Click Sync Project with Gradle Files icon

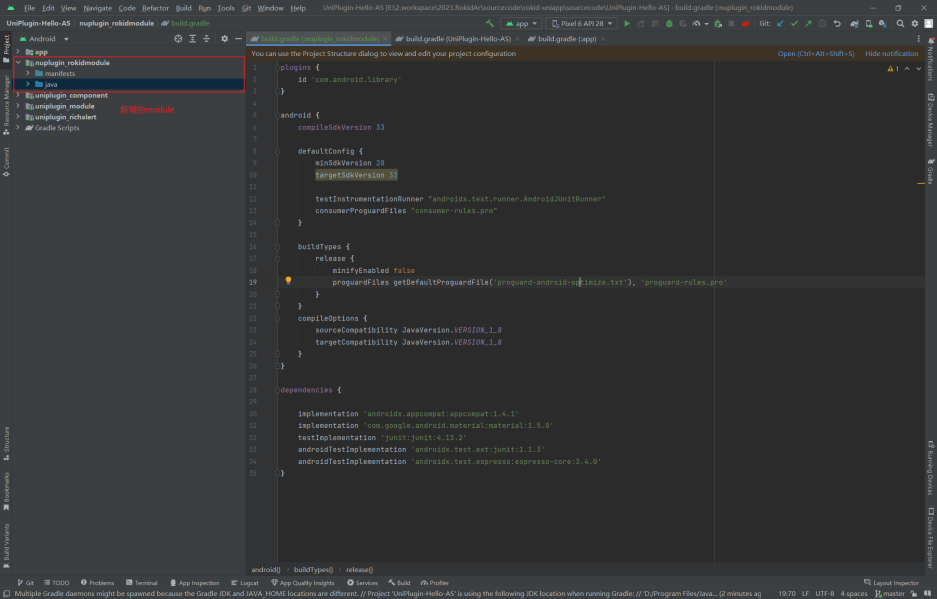[x=855, y=23]
